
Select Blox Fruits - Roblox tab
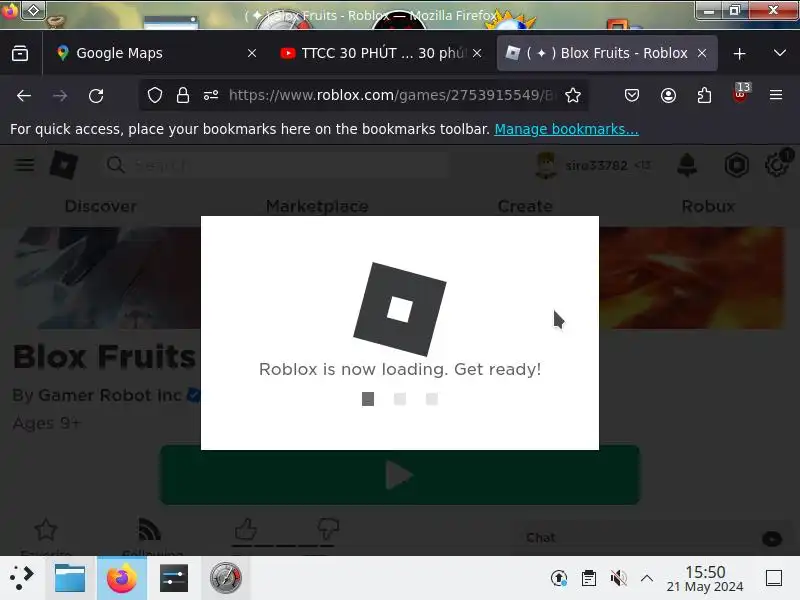point(607,53)
